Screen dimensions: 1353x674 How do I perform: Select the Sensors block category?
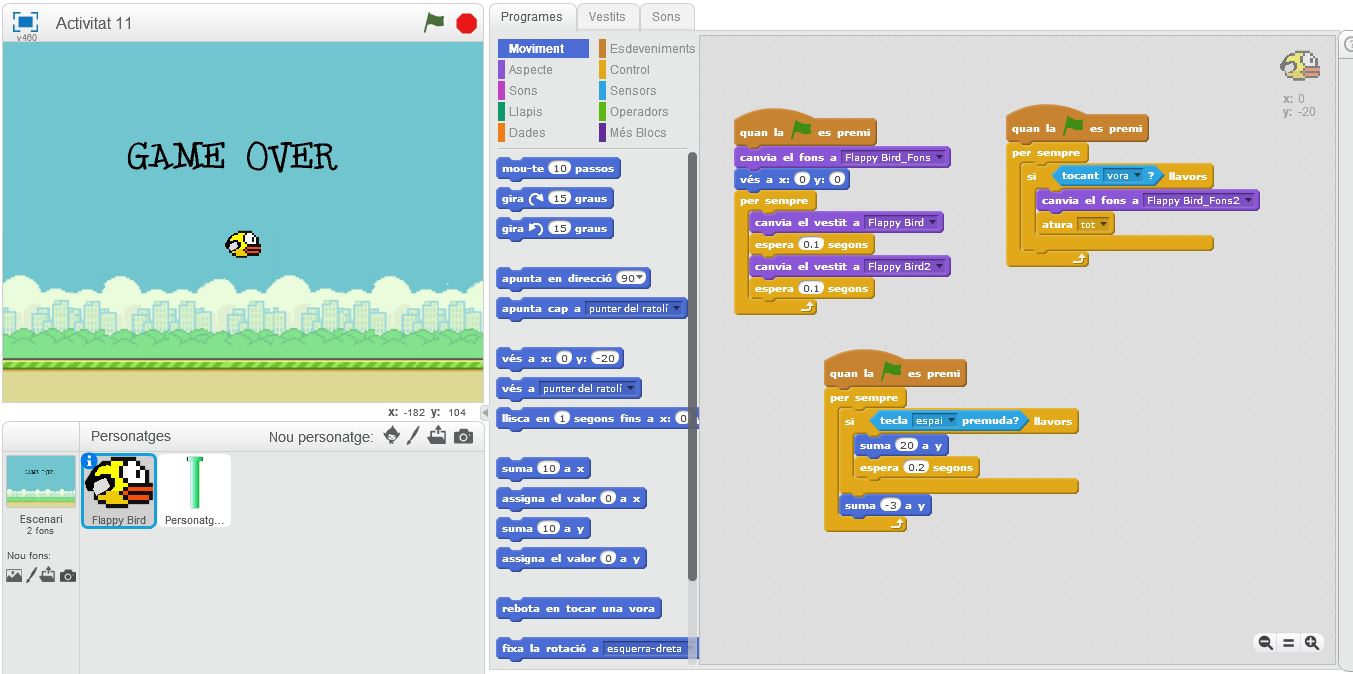pos(633,91)
